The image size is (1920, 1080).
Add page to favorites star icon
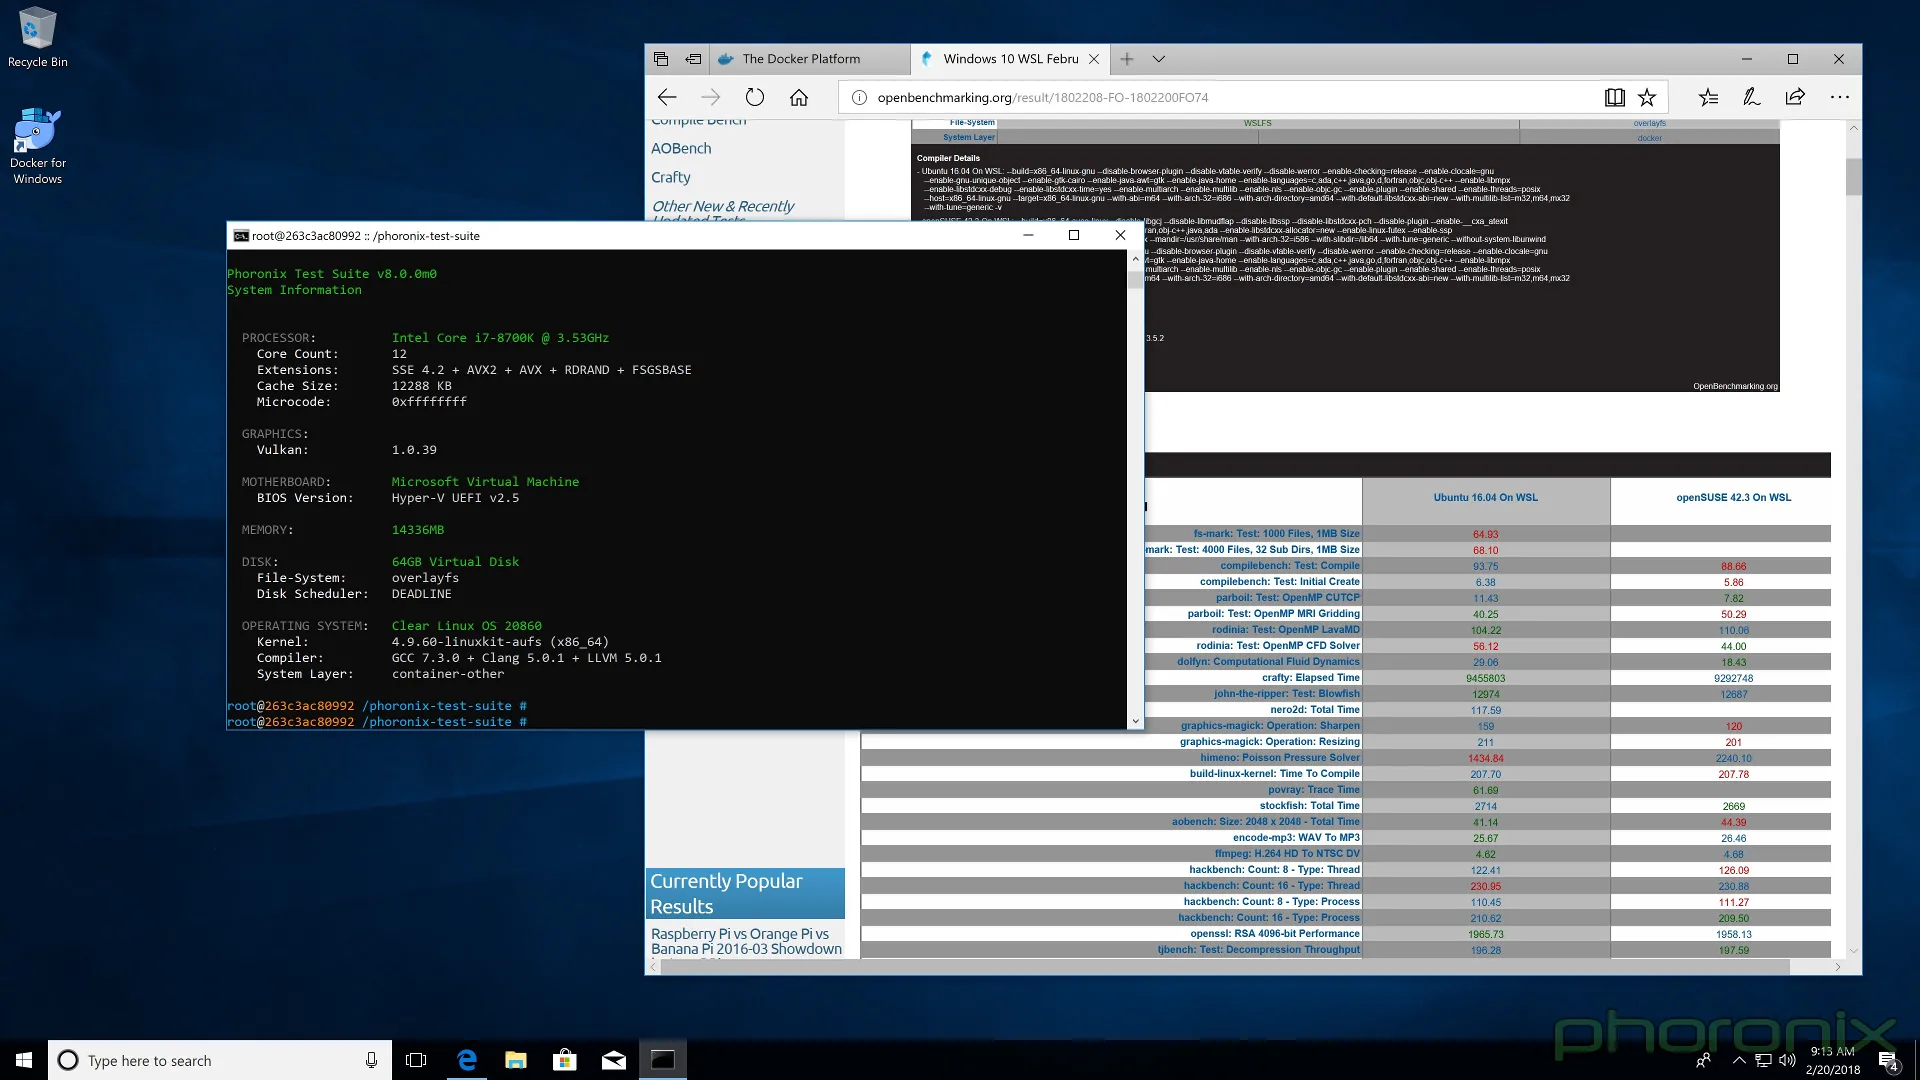(x=1647, y=97)
